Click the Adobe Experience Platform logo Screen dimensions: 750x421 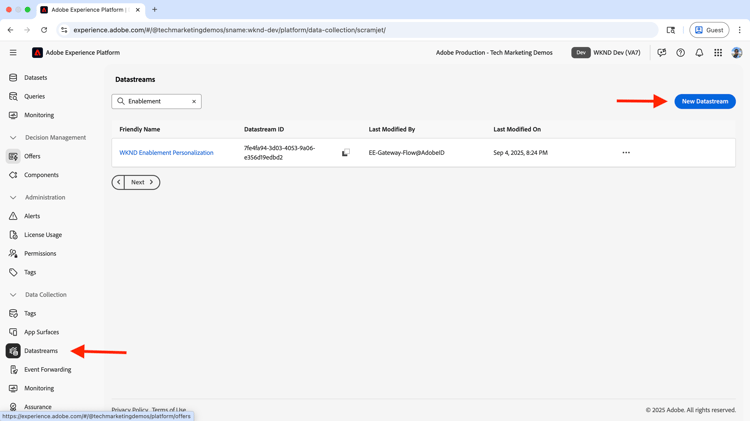[x=37, y=53]
